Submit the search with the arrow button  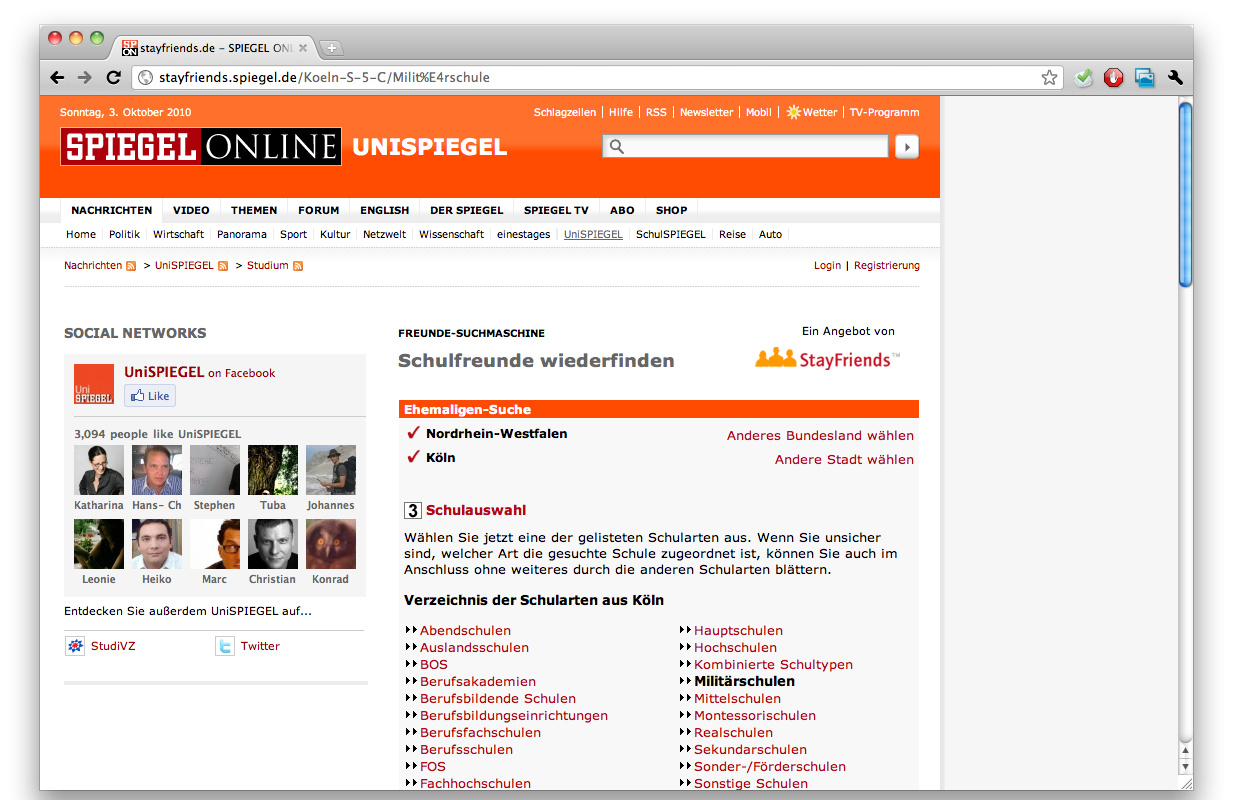click(906, 147)
